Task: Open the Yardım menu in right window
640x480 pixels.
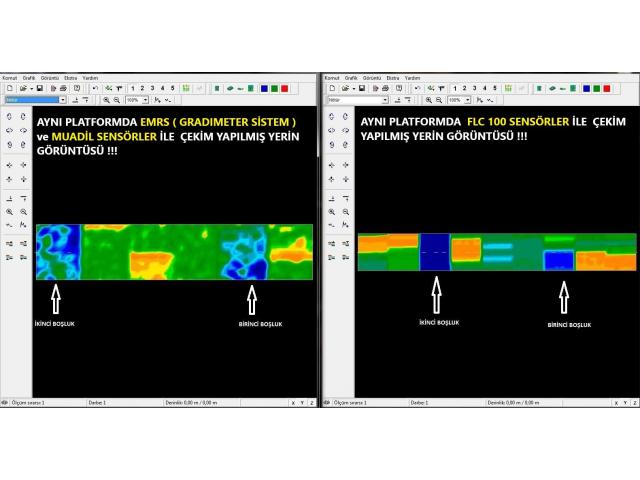Action: pyautogui.click(x=412, y=77)
